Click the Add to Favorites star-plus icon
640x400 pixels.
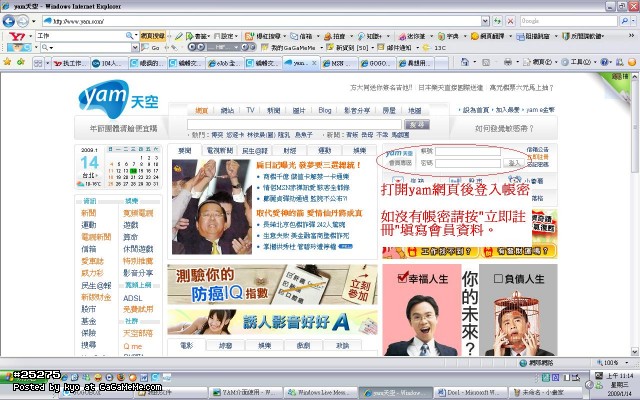pyautogui.click(x=20, y=62)
